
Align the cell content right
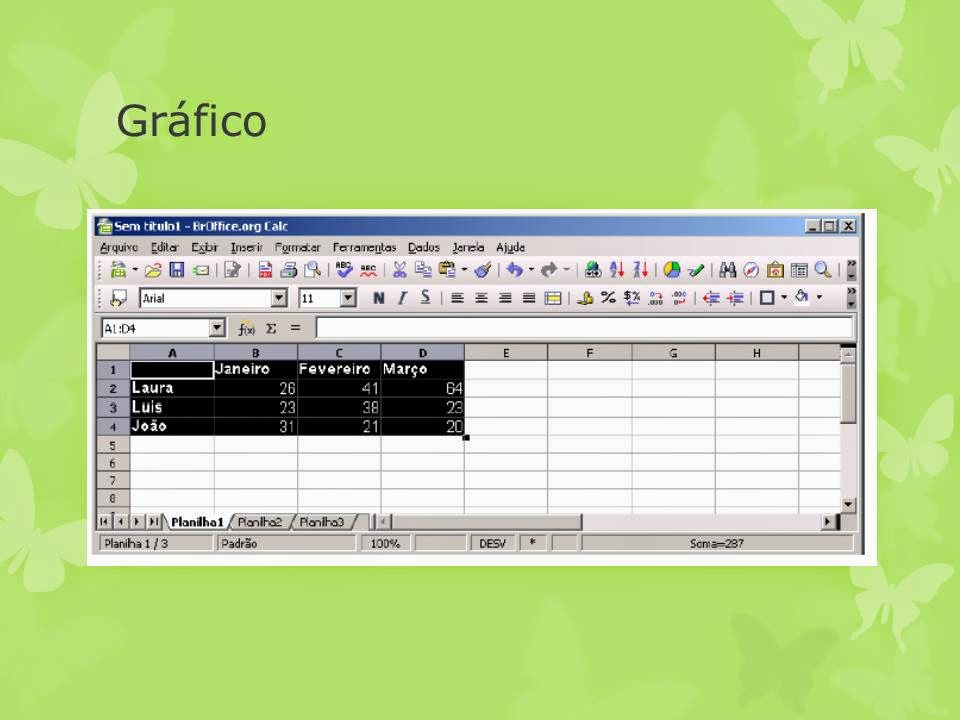point(505,298)
